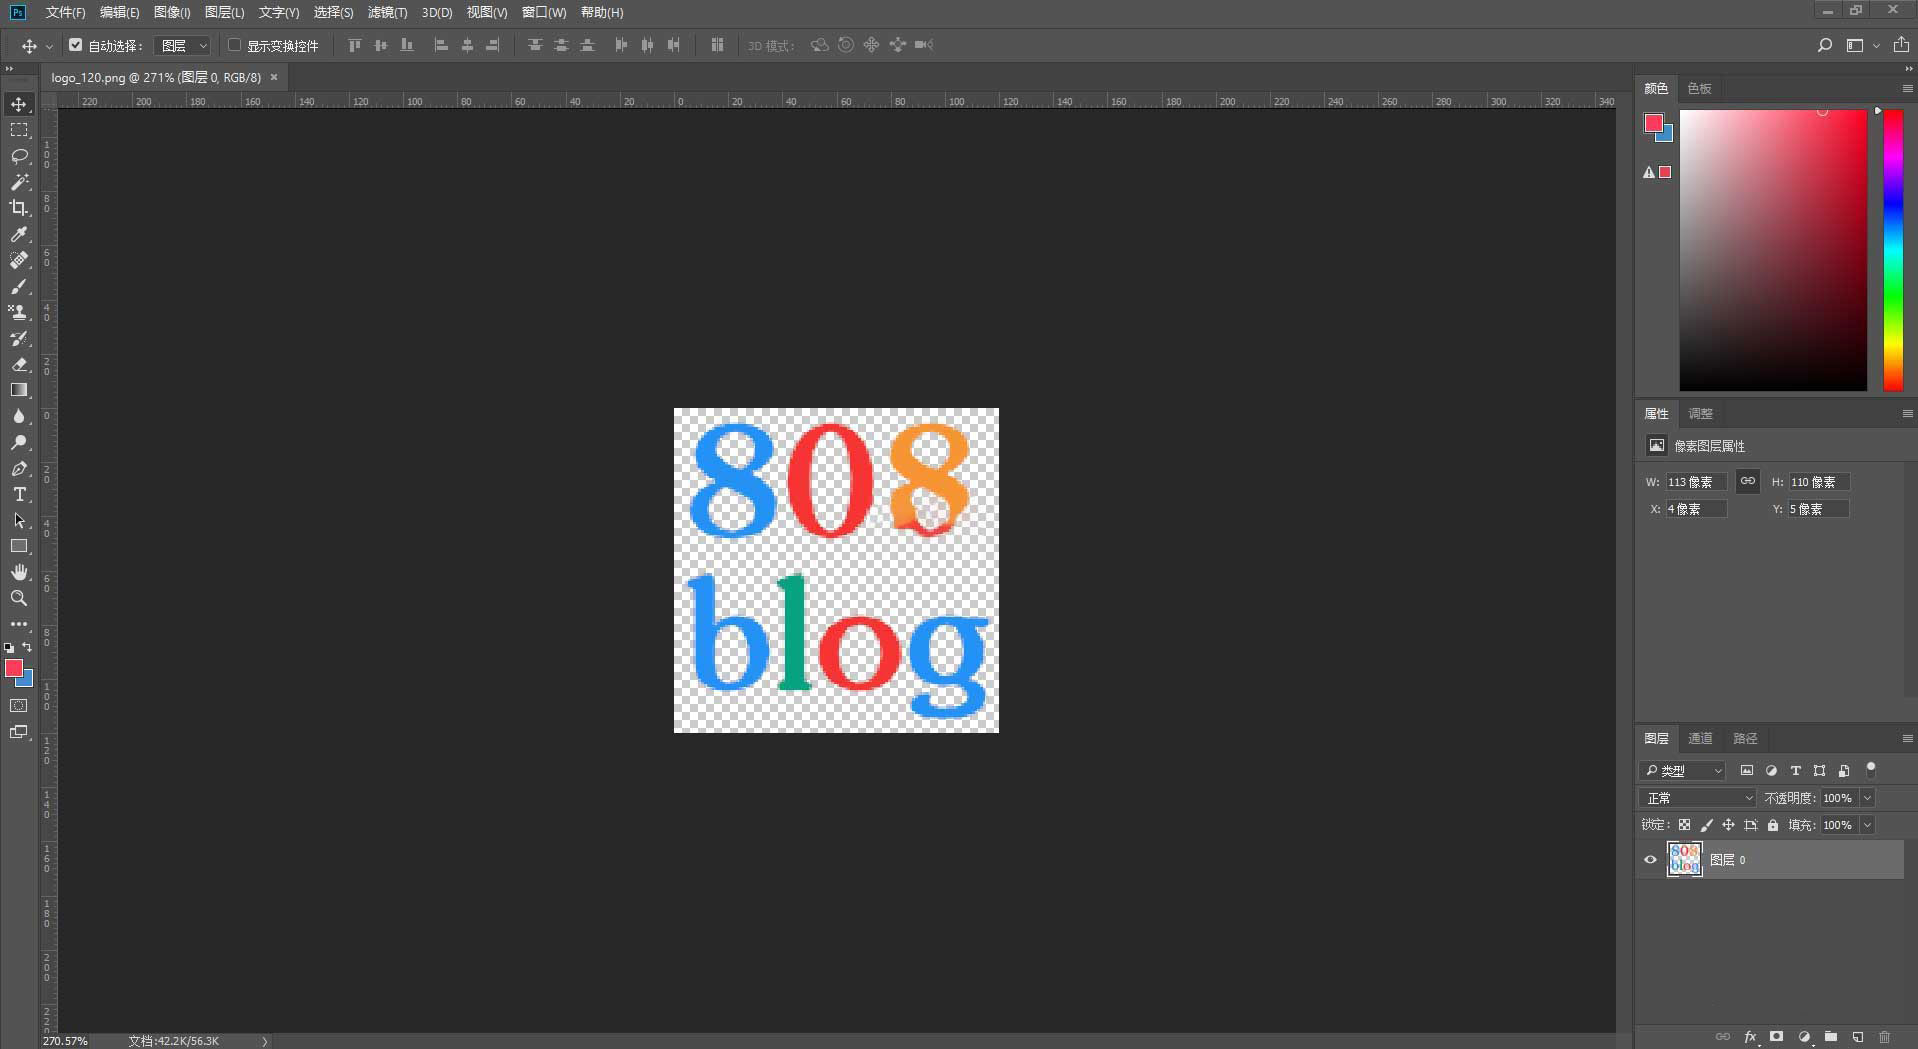Select the Move tool
The image size is (1918, 1049).
(x=19, y=104)
